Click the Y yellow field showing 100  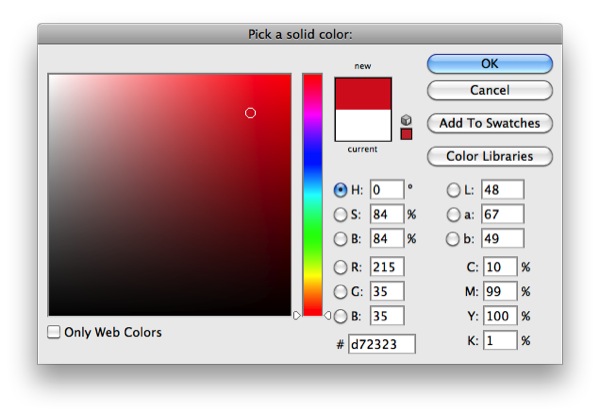(501, 316)
